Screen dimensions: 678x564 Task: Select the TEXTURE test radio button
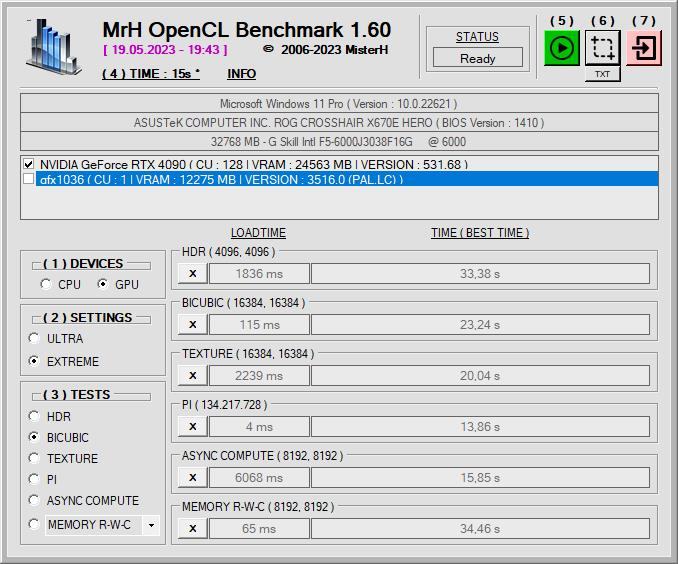[34, 458]
